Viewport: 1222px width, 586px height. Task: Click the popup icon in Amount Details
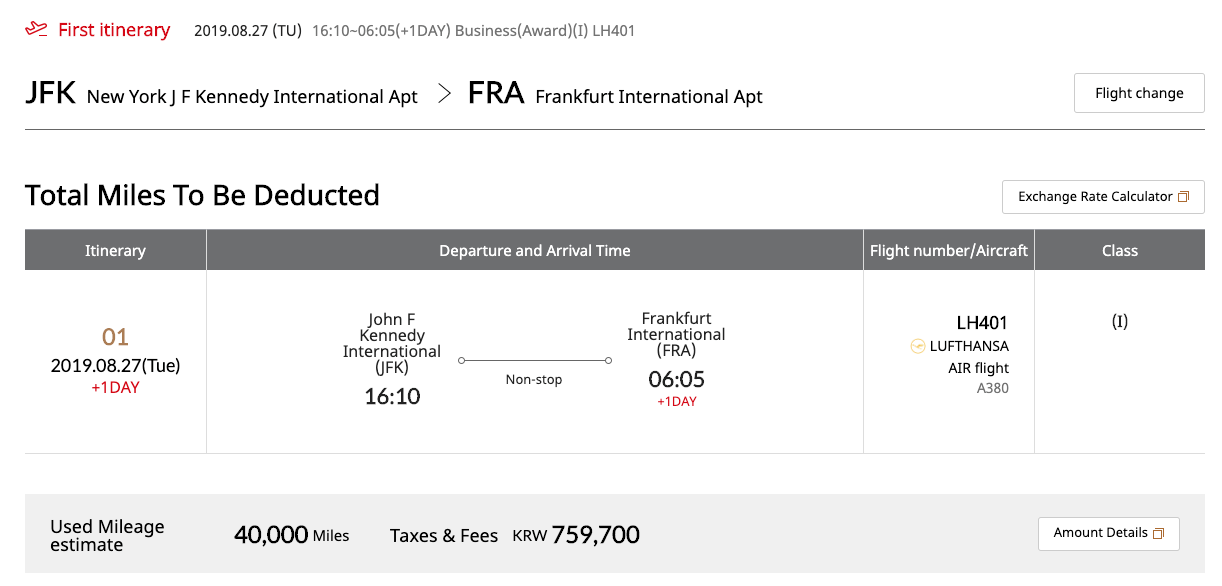click(x=1159, y=533)
